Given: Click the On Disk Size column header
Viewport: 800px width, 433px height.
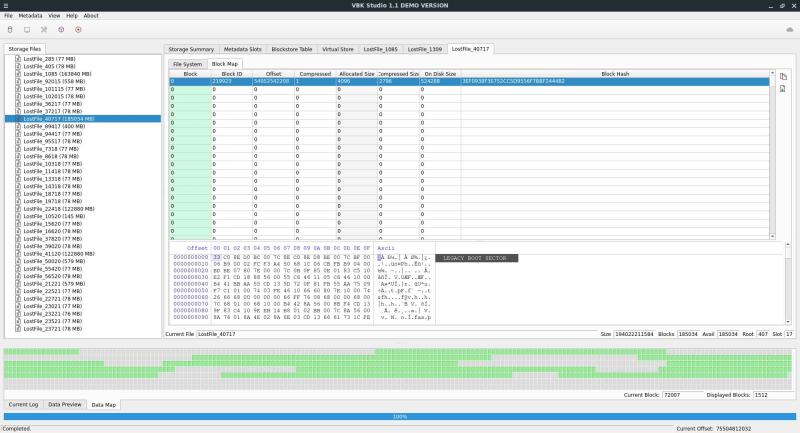Looking at the screenshot, I should pos(440,74).
